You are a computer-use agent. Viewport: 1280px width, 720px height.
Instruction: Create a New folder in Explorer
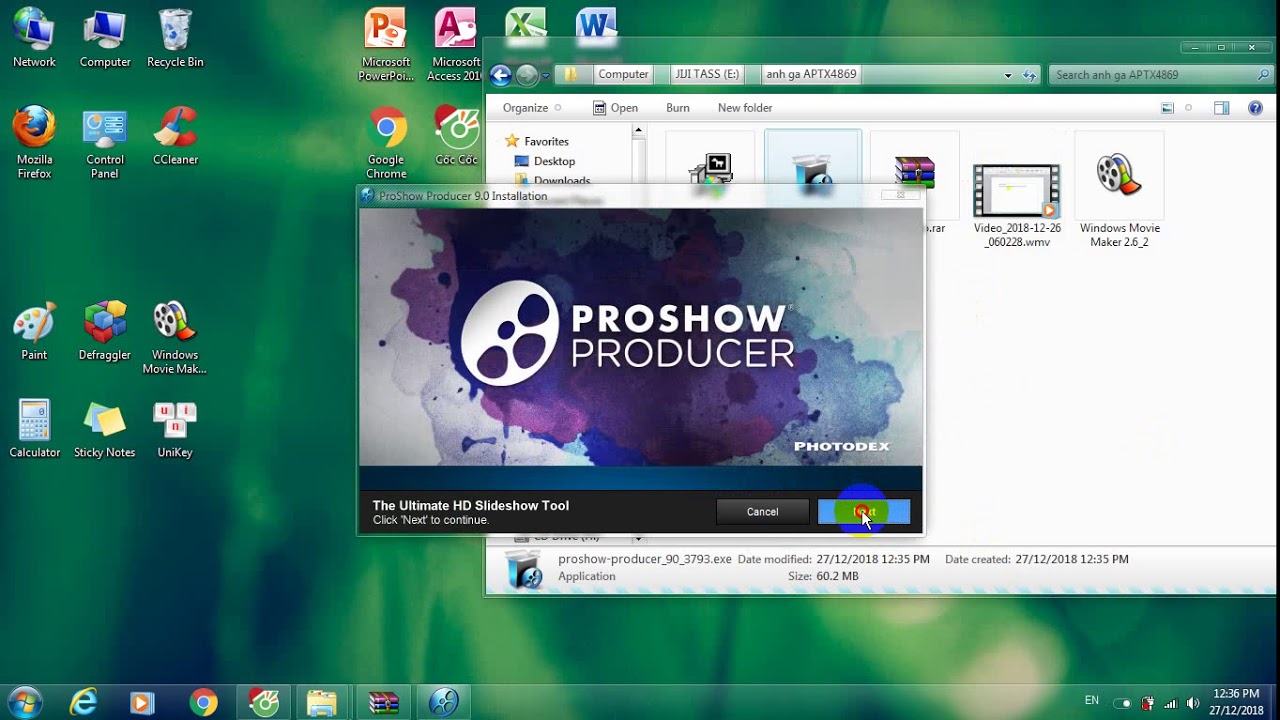tap(745, 108)
